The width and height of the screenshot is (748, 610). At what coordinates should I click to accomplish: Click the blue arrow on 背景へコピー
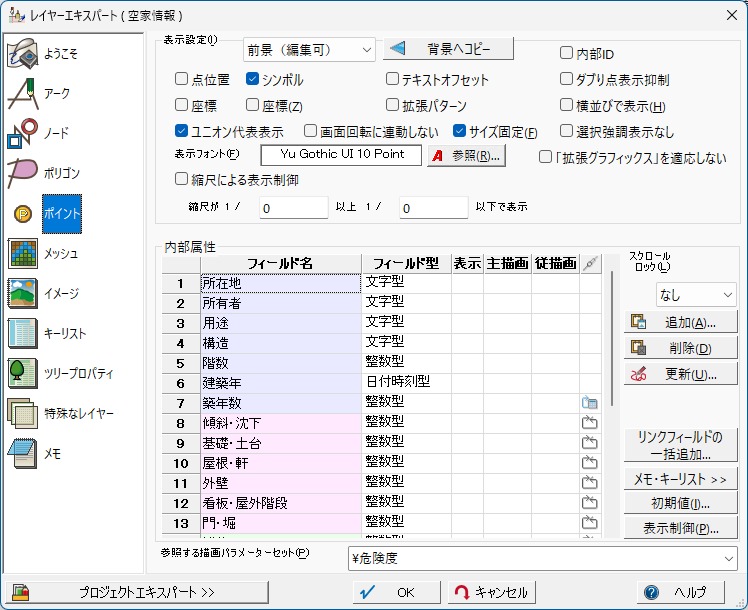pyautogui.click(x=397, y=48)
